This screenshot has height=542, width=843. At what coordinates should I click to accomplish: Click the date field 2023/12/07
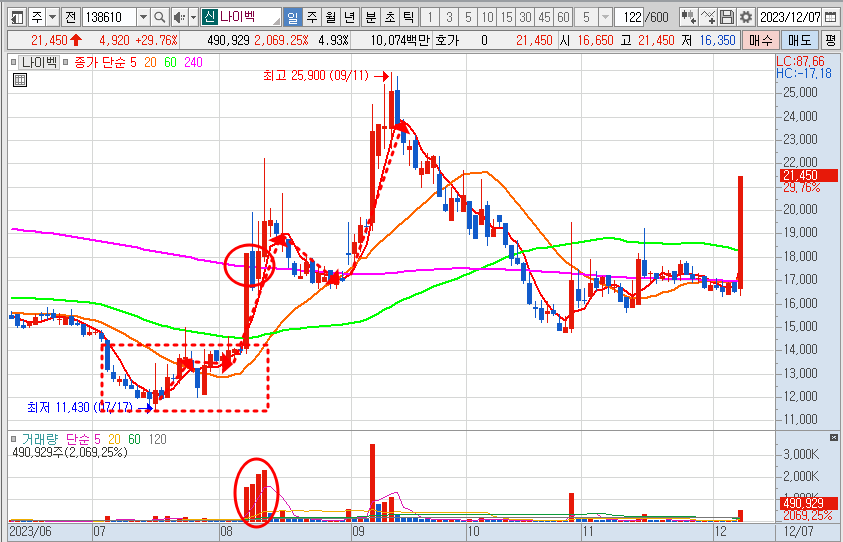tap(789, 18)
